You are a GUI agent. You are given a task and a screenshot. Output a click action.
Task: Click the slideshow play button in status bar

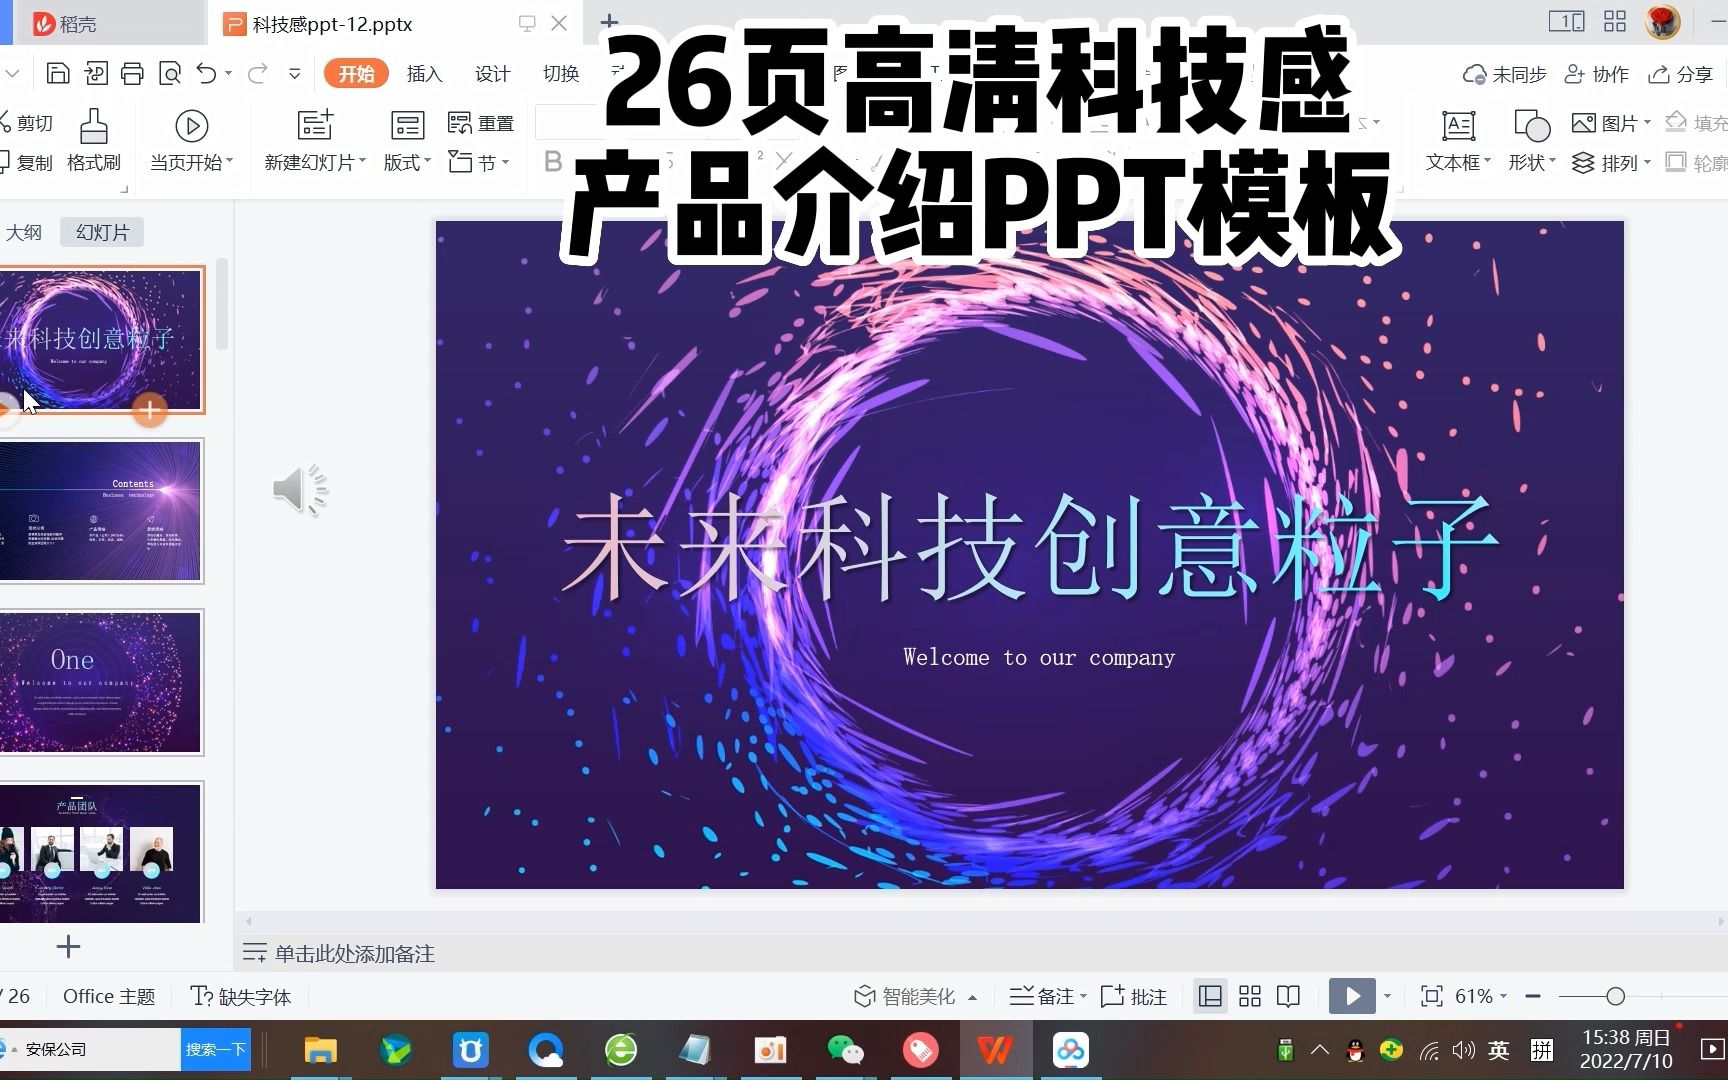coord(1352,996)
